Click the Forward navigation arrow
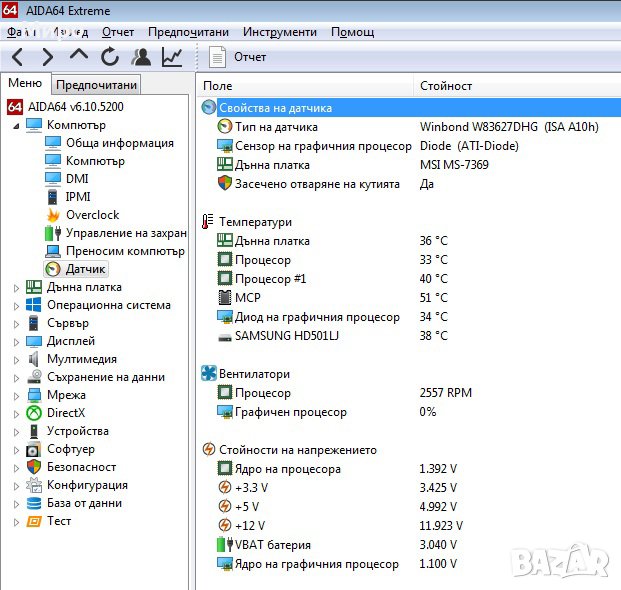Viewport: 621px width, 590px height. tap(47, 57)
